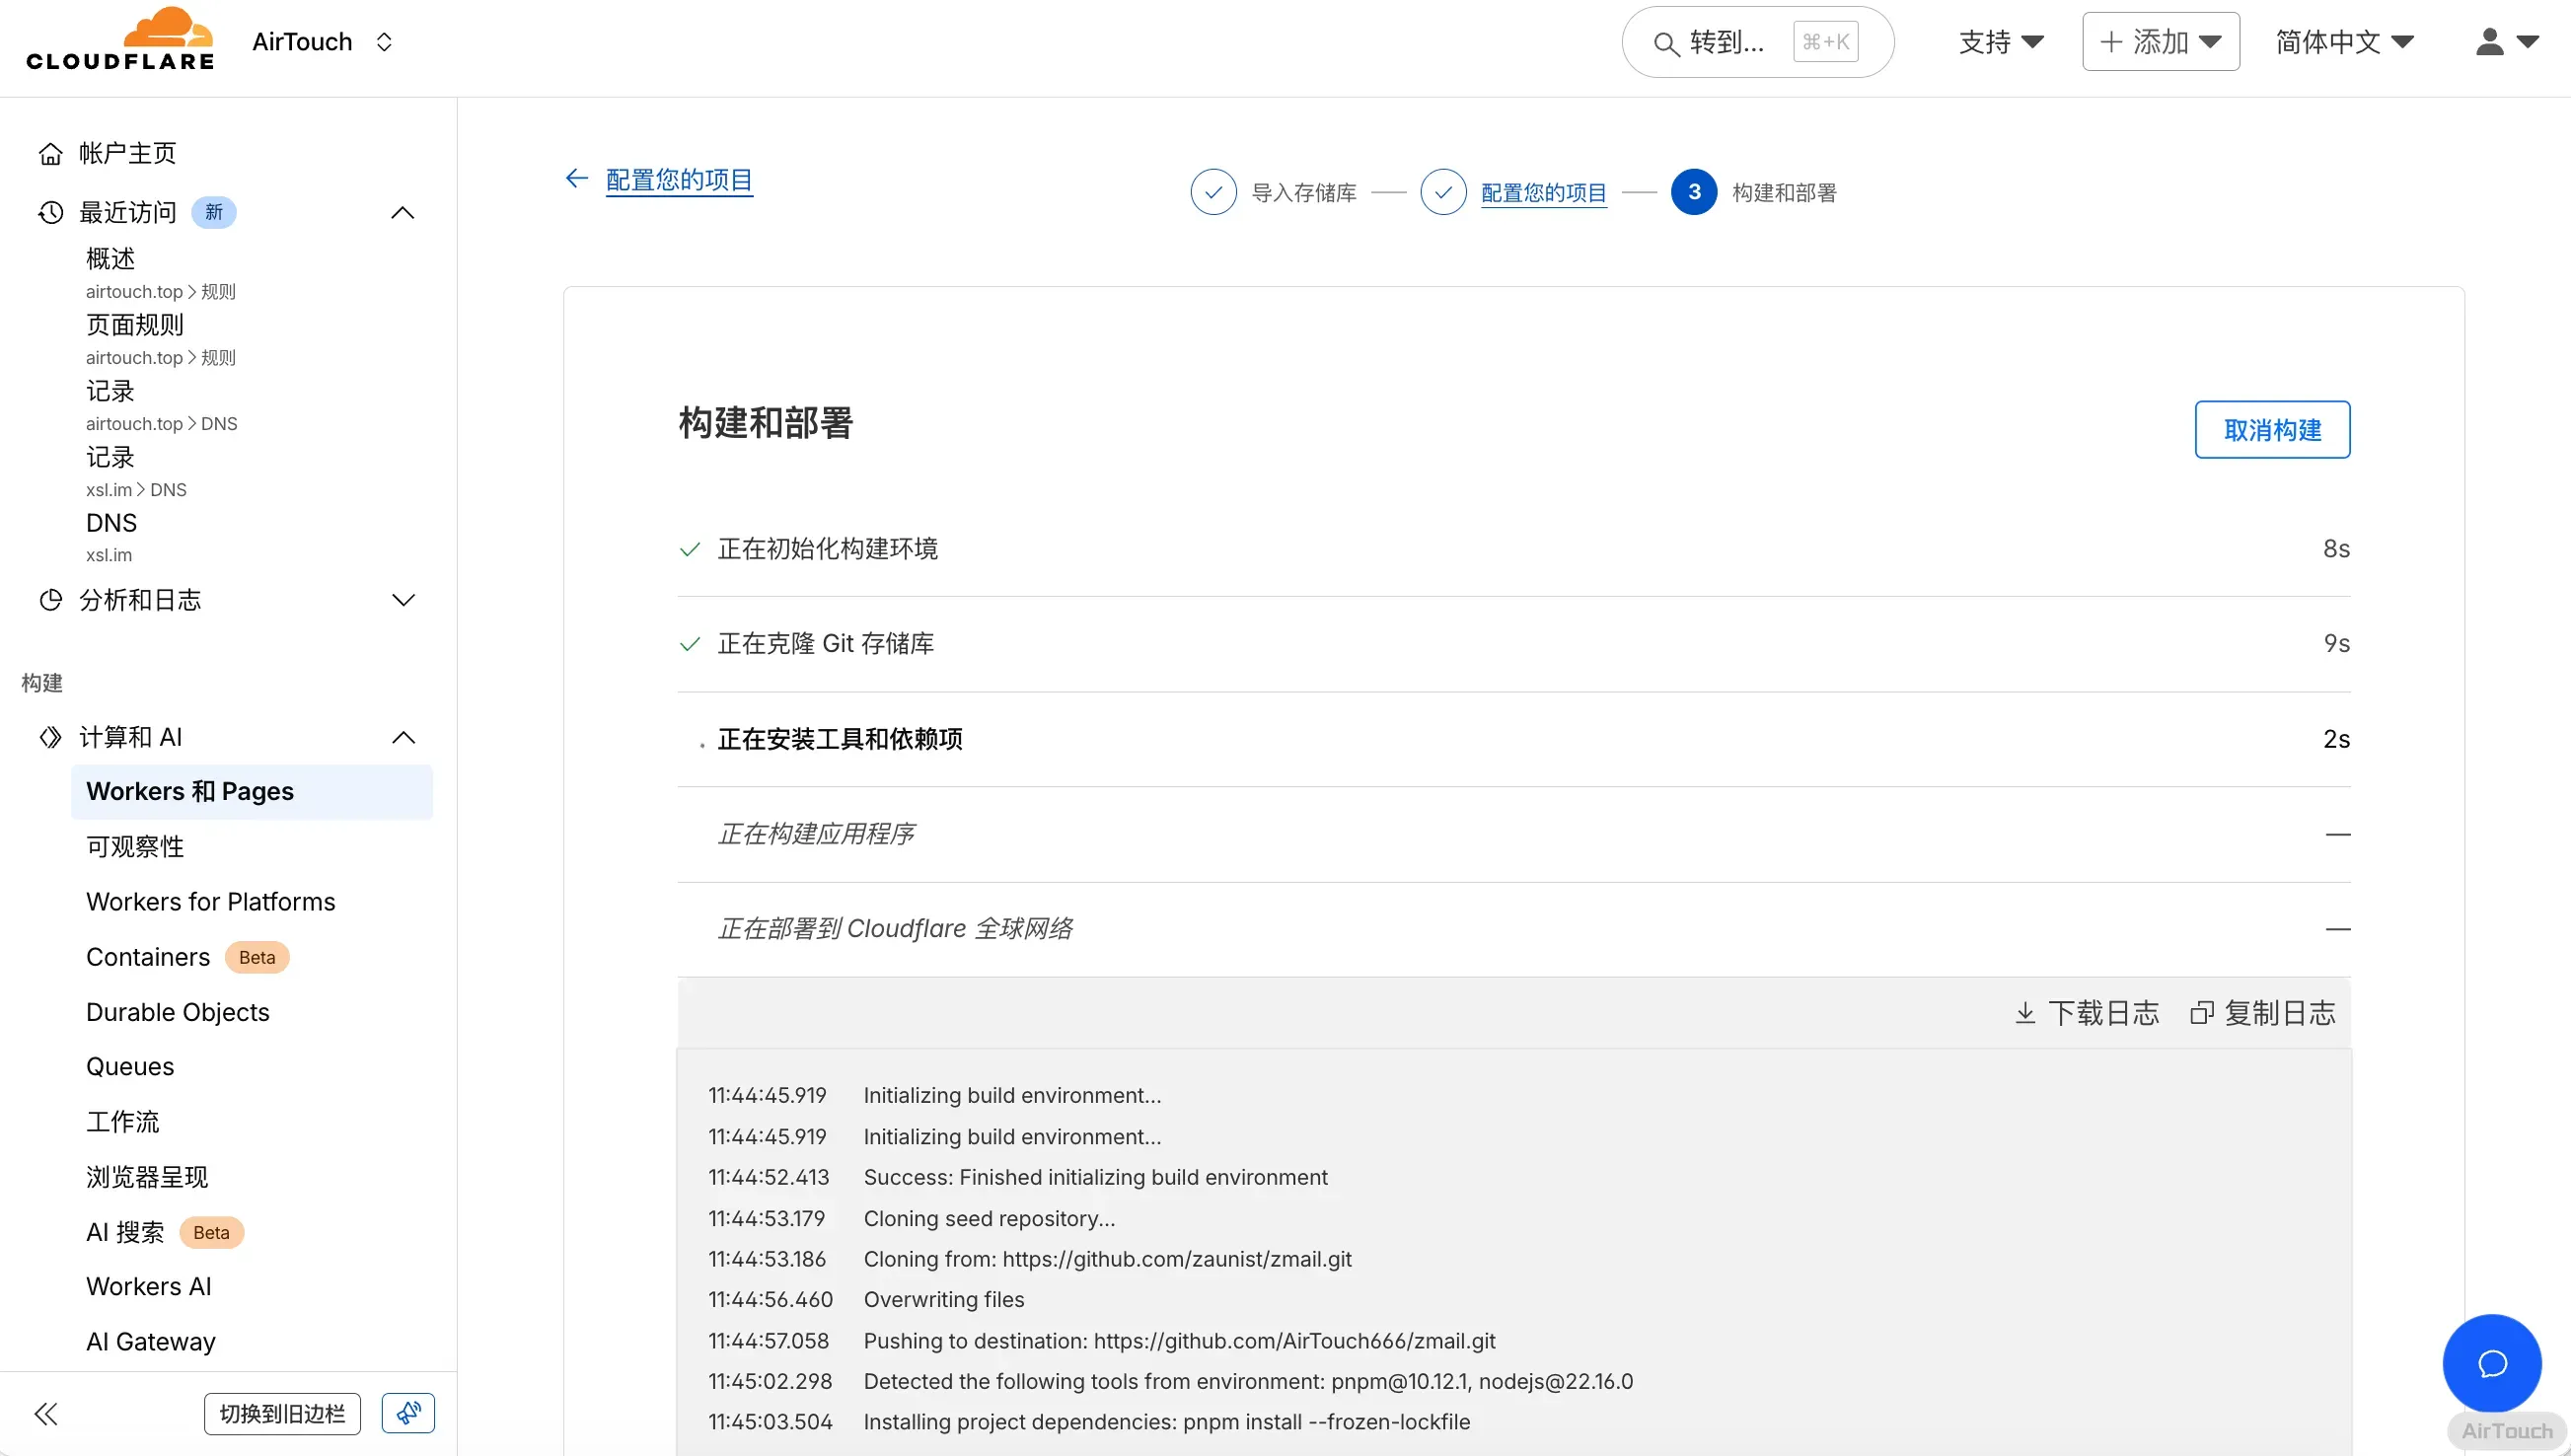Click the 取消构建 button
This screenshot has height=1456, width=2571.
pyautogui.click(x=2271, y=430)
